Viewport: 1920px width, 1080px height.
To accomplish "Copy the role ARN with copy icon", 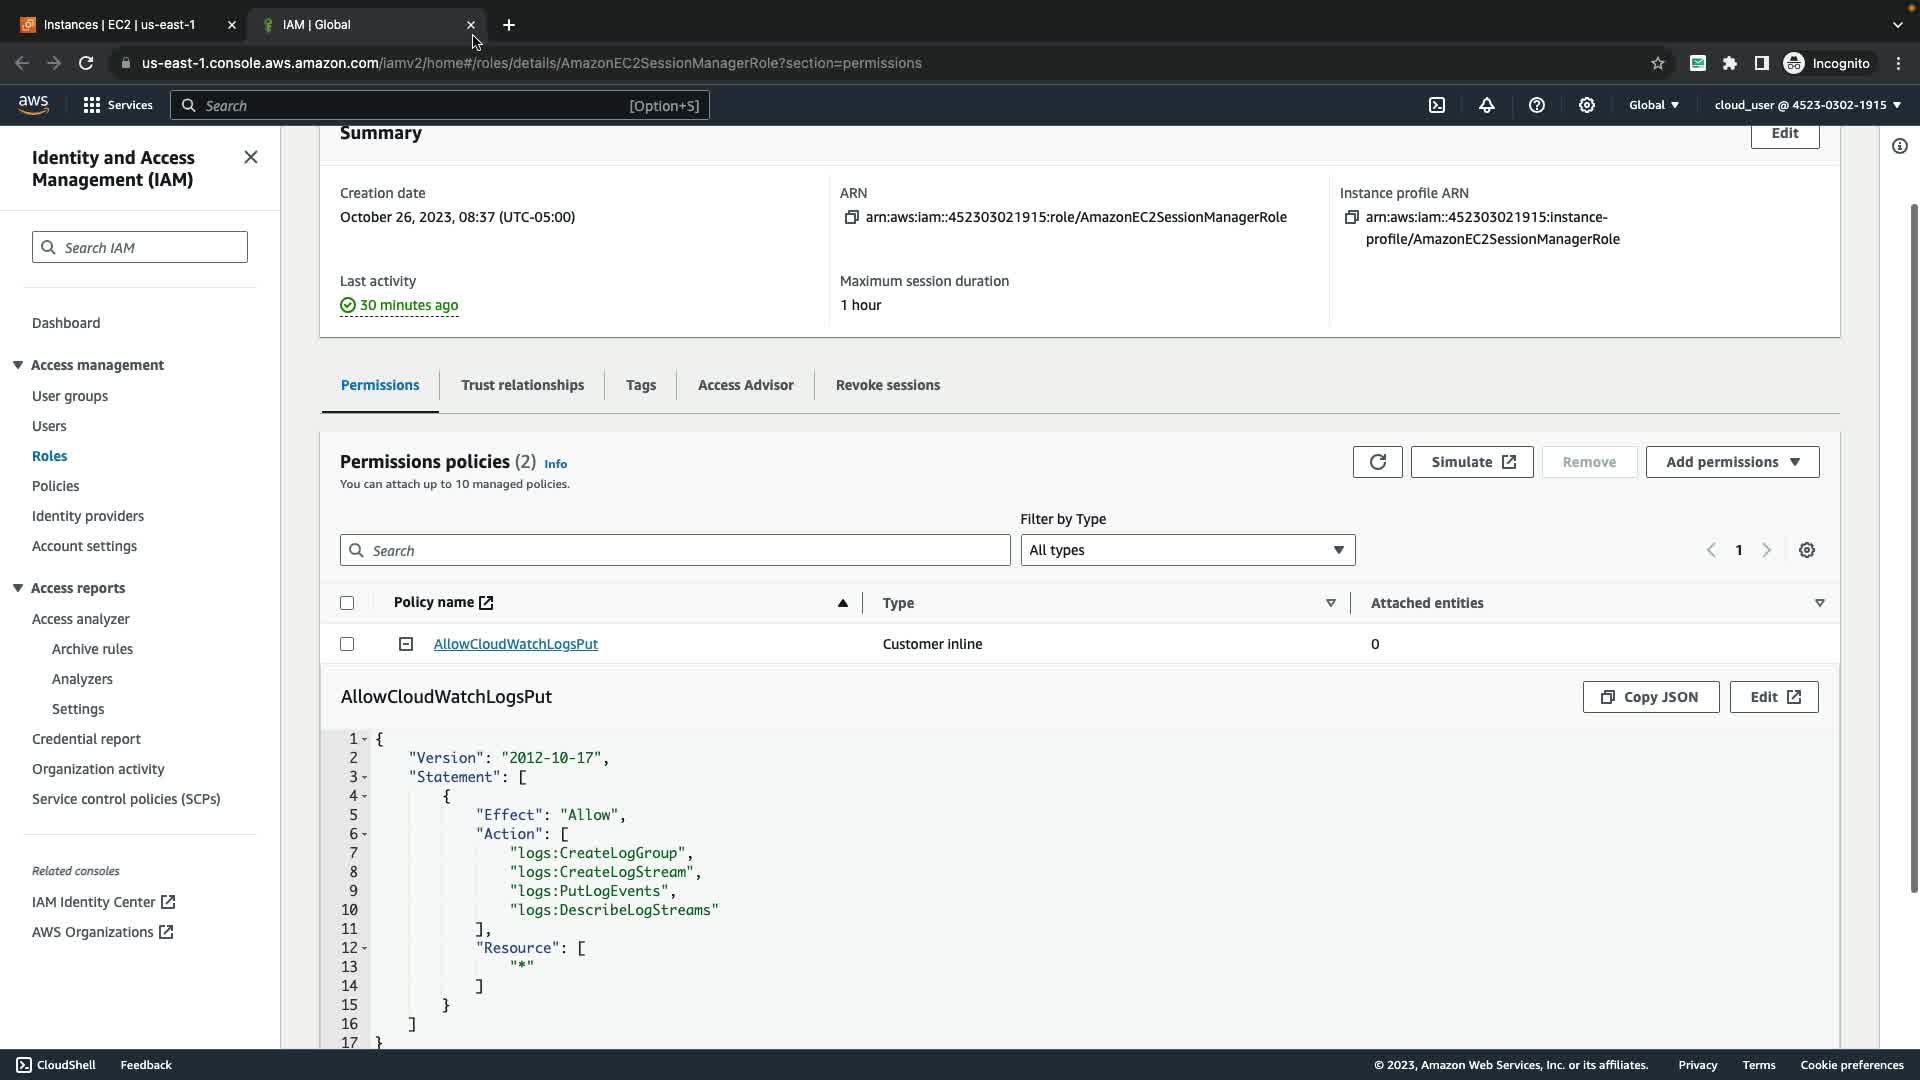I will coord(851,217).
